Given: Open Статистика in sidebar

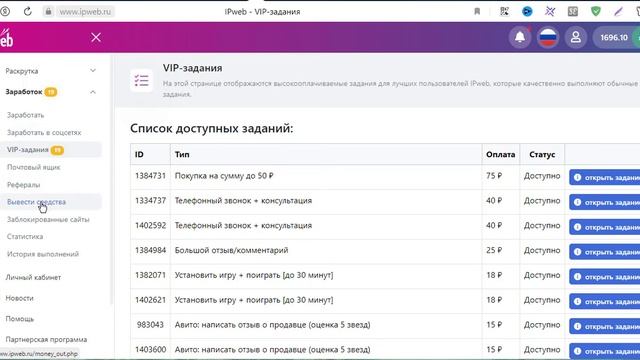Looking at the screenshot, I should (25, 237).
